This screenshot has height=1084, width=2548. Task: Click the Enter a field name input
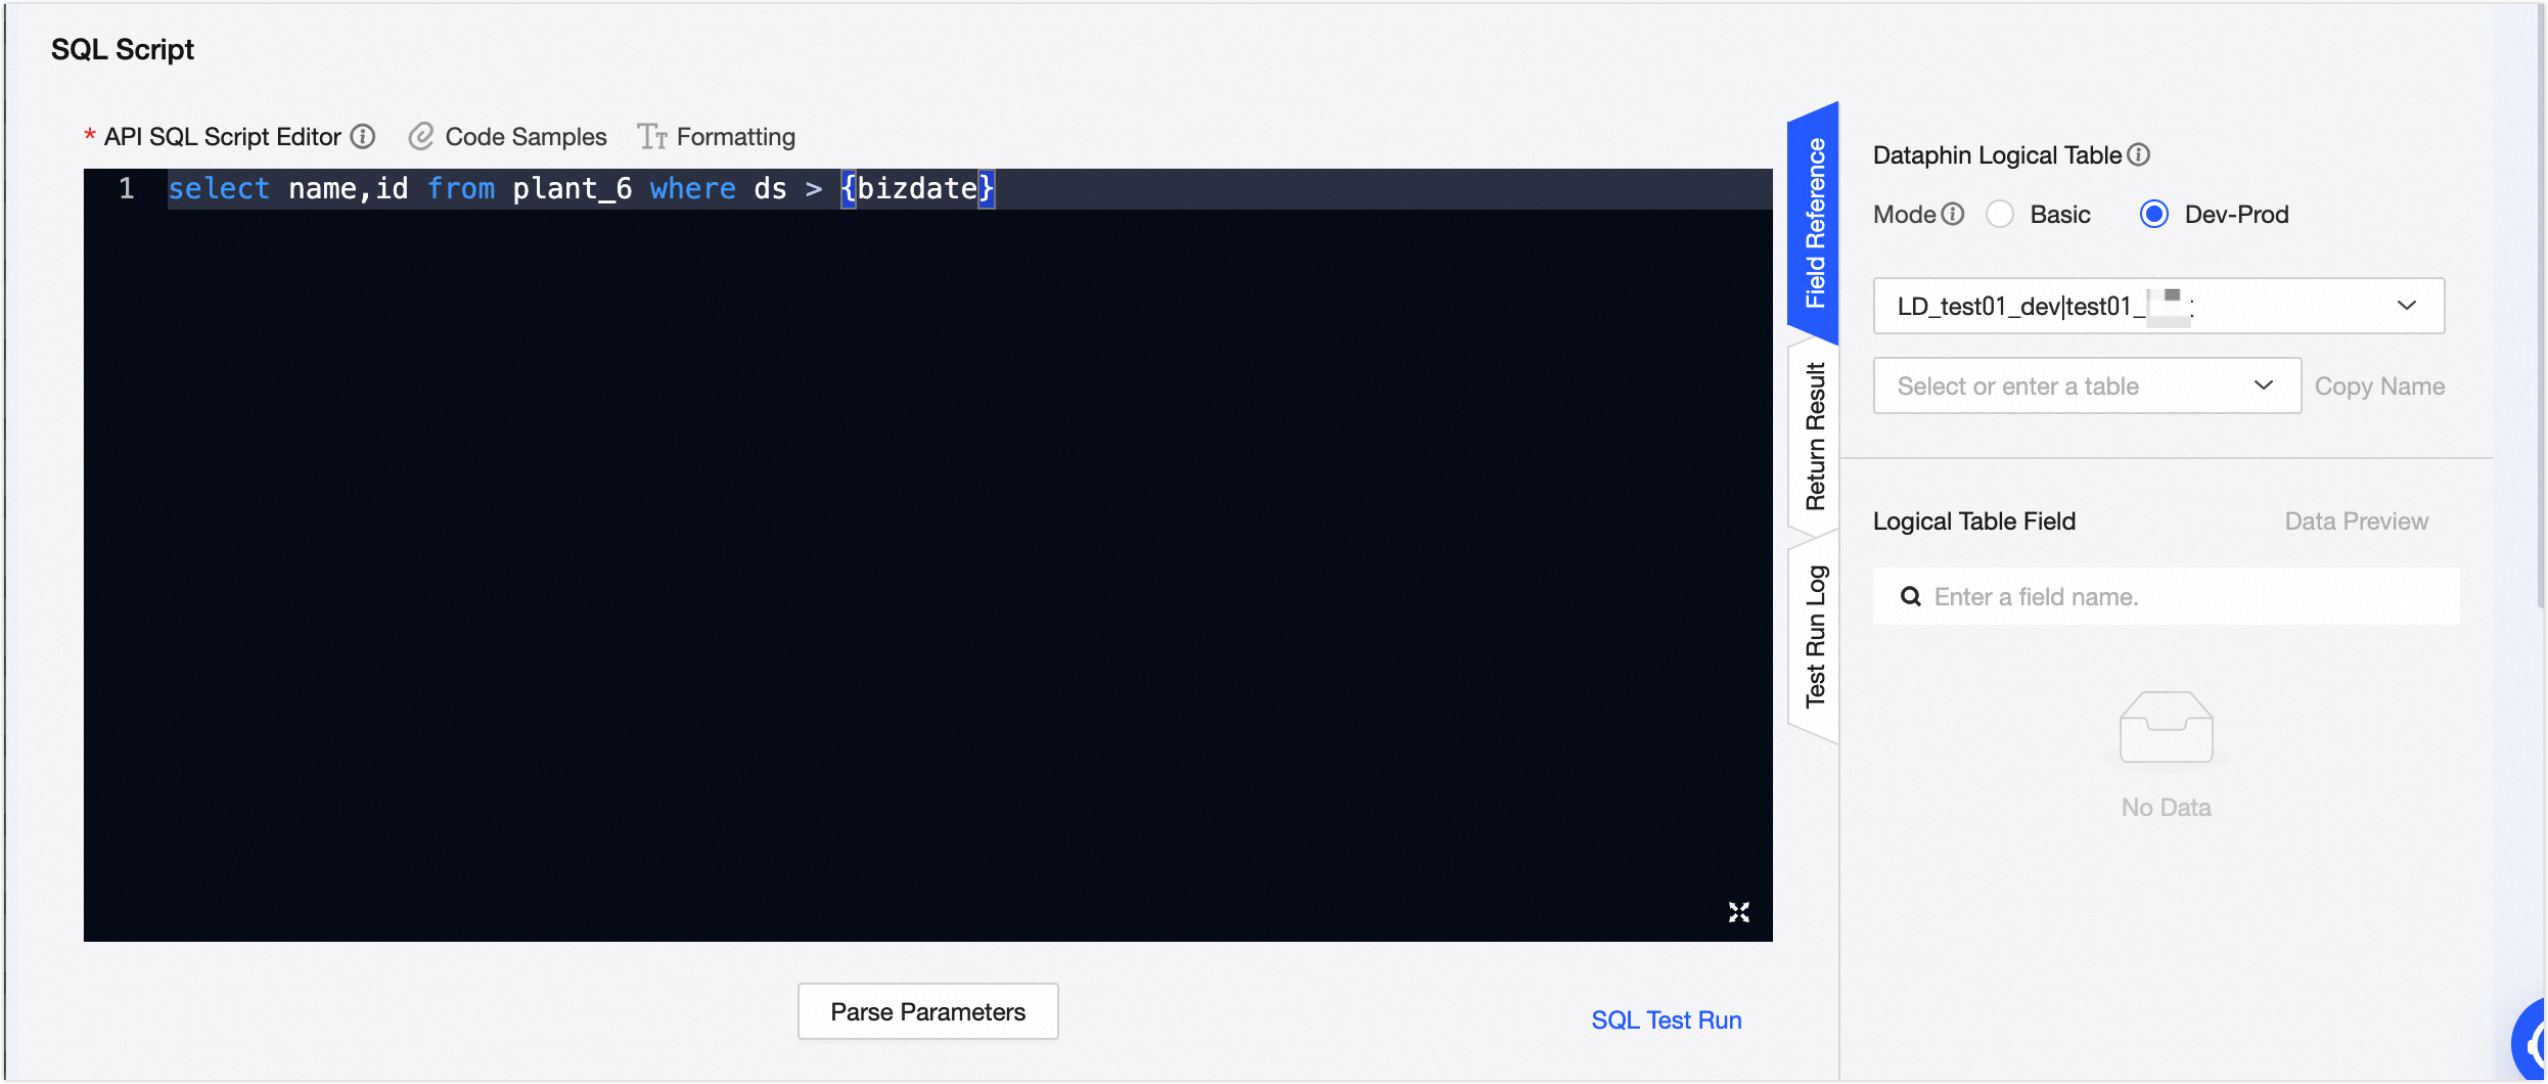(x=2180, y=597)
